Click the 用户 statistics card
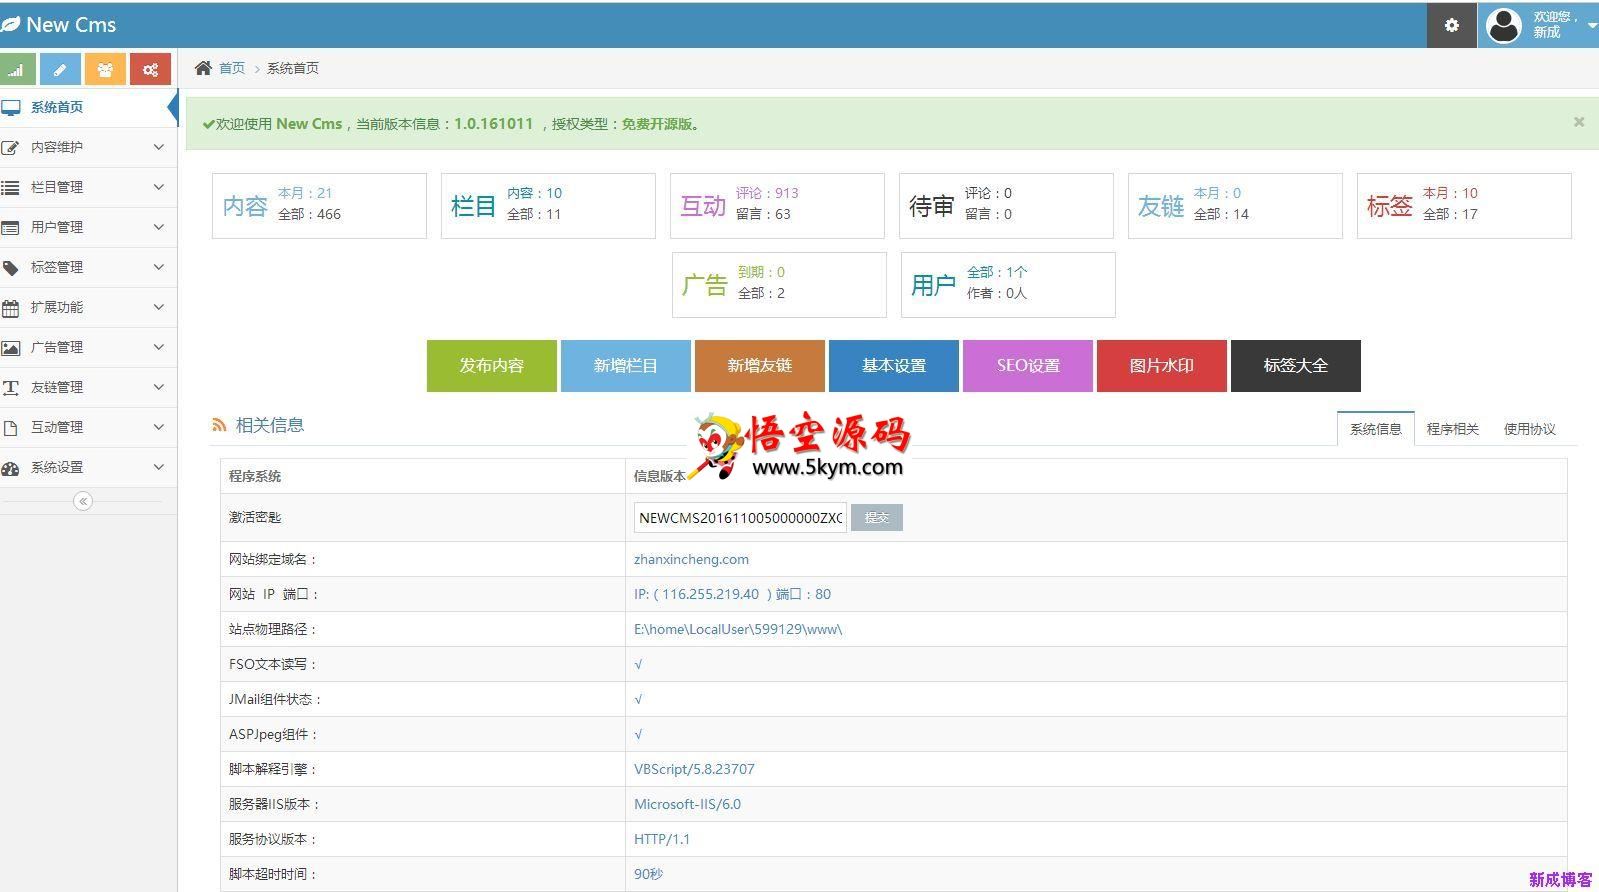 coord(1008,285)
